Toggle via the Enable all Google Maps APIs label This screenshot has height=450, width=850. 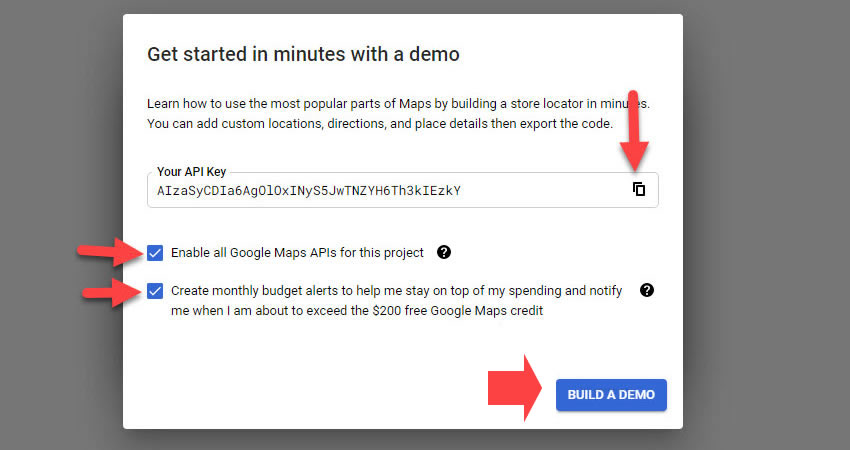click(x=297, y=252)
